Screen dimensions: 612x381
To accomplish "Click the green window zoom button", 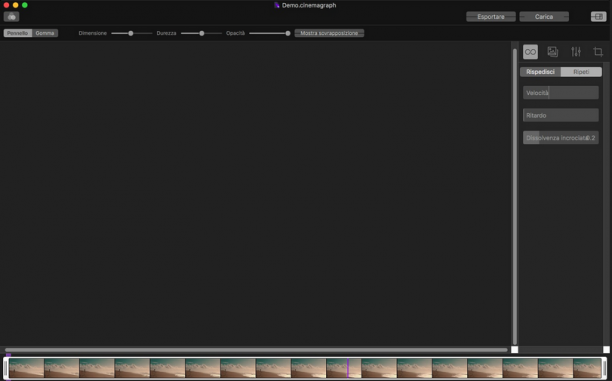I will (25, 5).
